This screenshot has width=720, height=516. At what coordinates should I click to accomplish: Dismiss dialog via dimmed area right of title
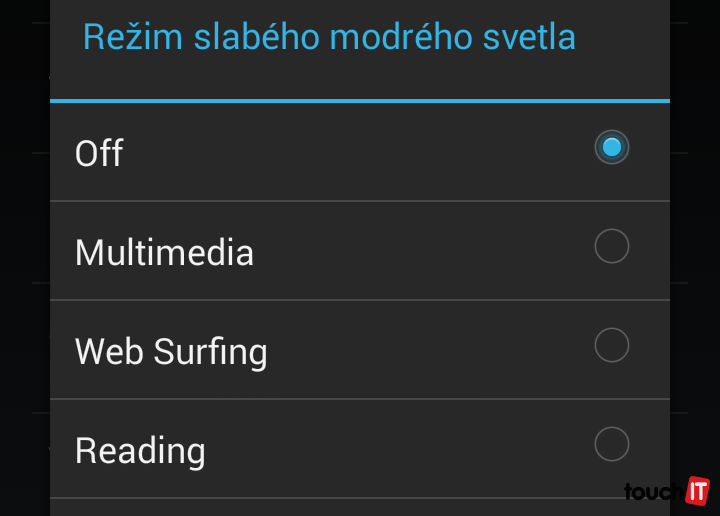coord(695,40)
